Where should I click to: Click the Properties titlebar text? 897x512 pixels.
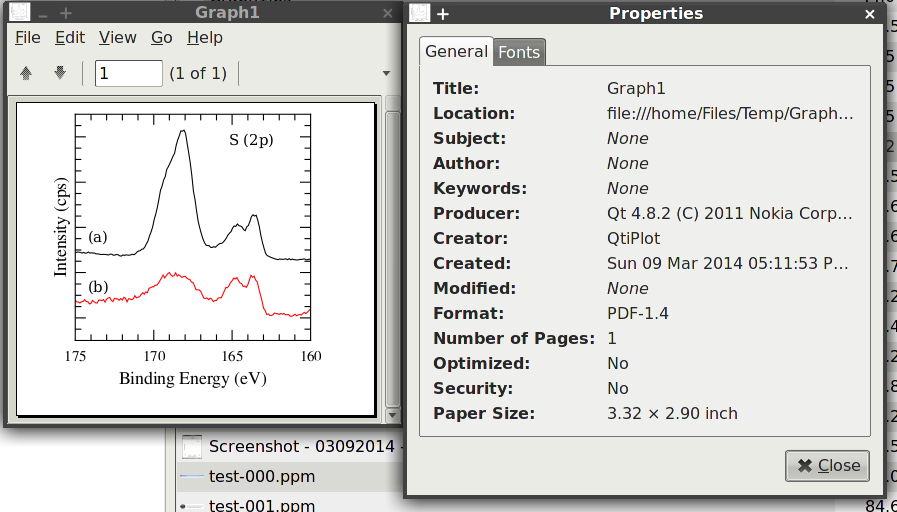[x=656, y=14]
